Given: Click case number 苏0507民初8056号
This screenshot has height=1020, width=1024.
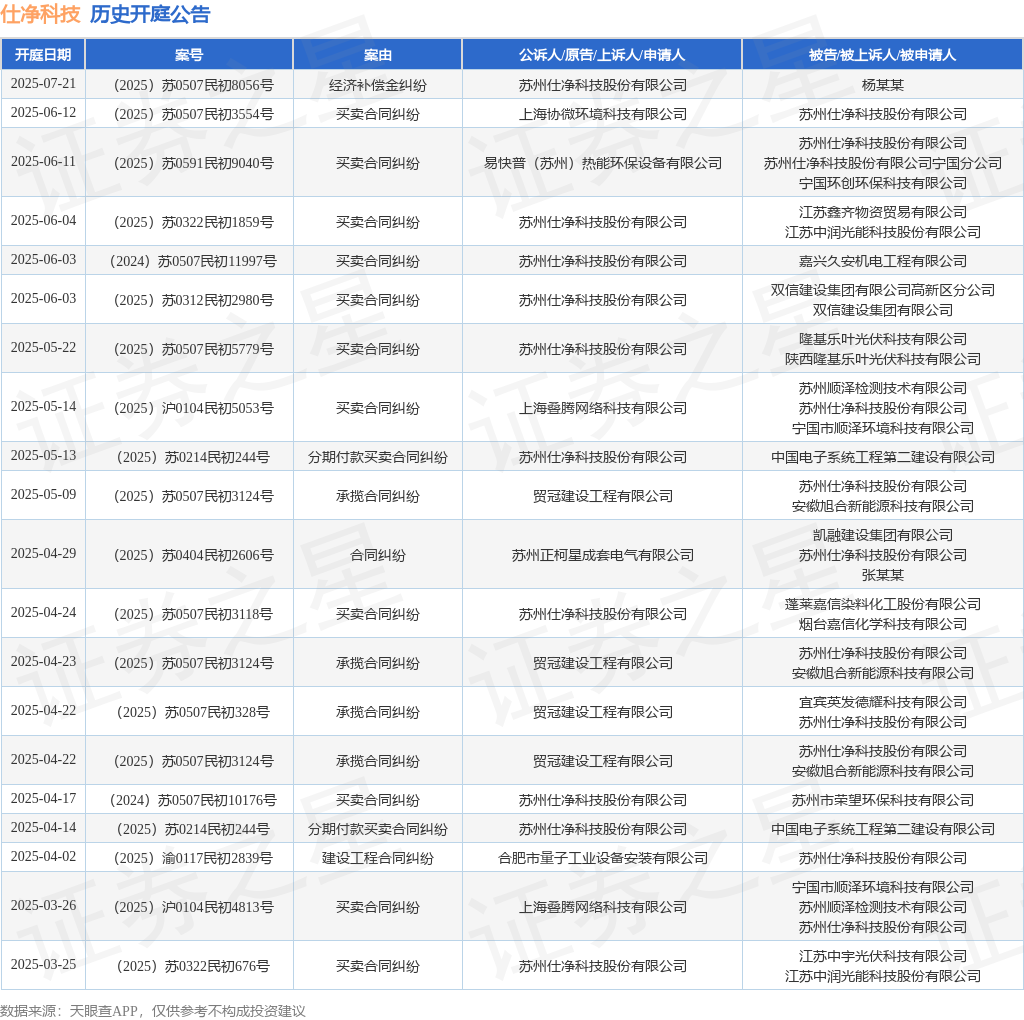Looking at the screenshot, I should 193,85.
